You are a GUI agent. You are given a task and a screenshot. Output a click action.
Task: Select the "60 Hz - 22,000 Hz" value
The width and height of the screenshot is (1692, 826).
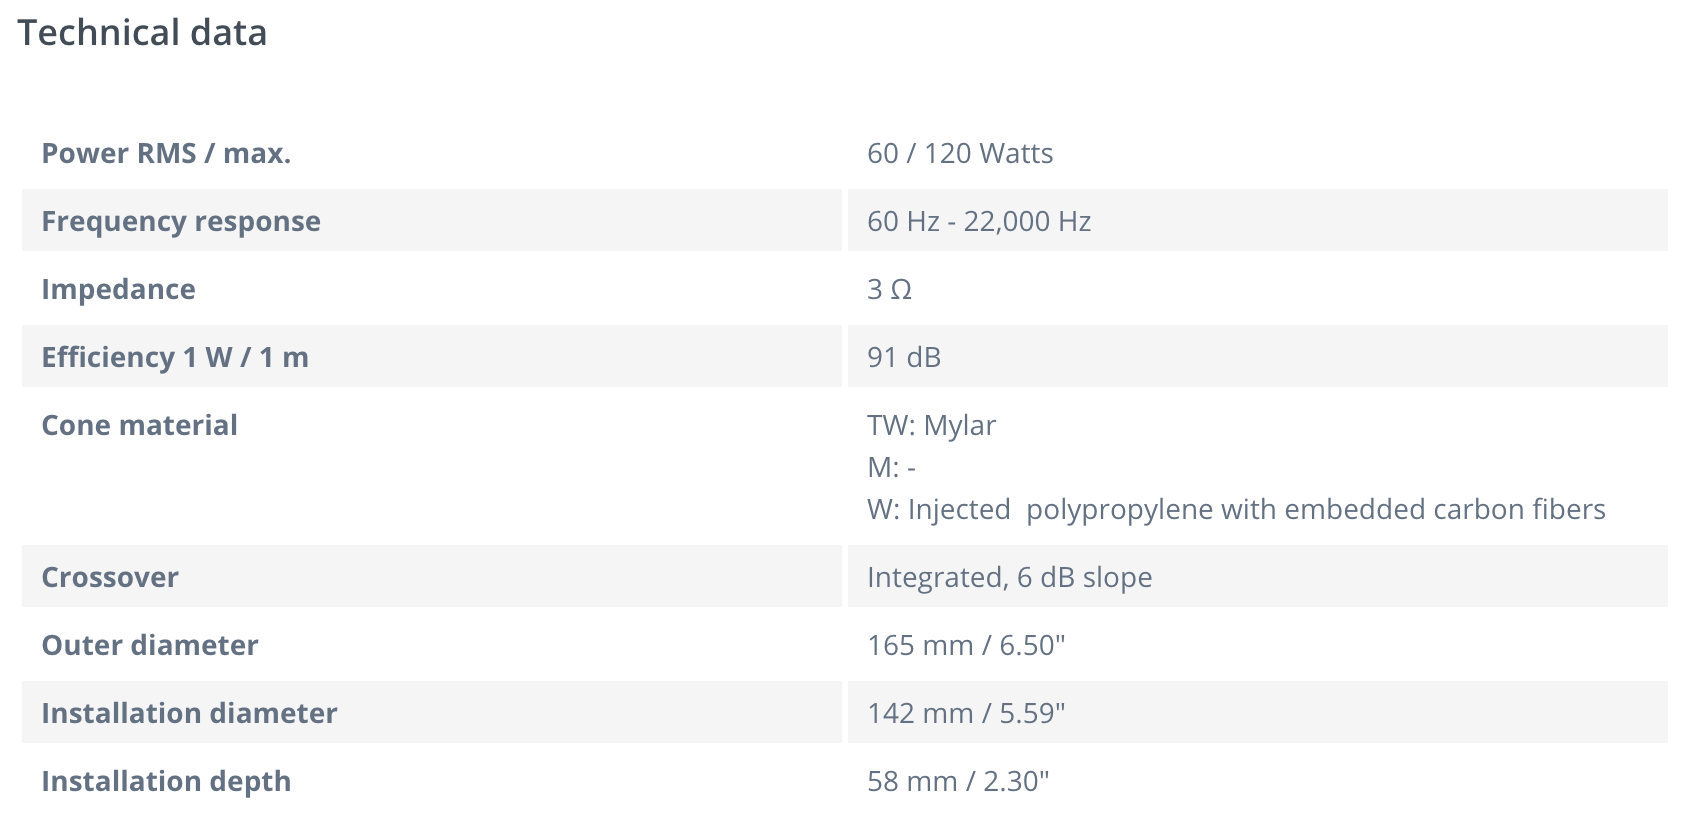click(x=979, y=221)
